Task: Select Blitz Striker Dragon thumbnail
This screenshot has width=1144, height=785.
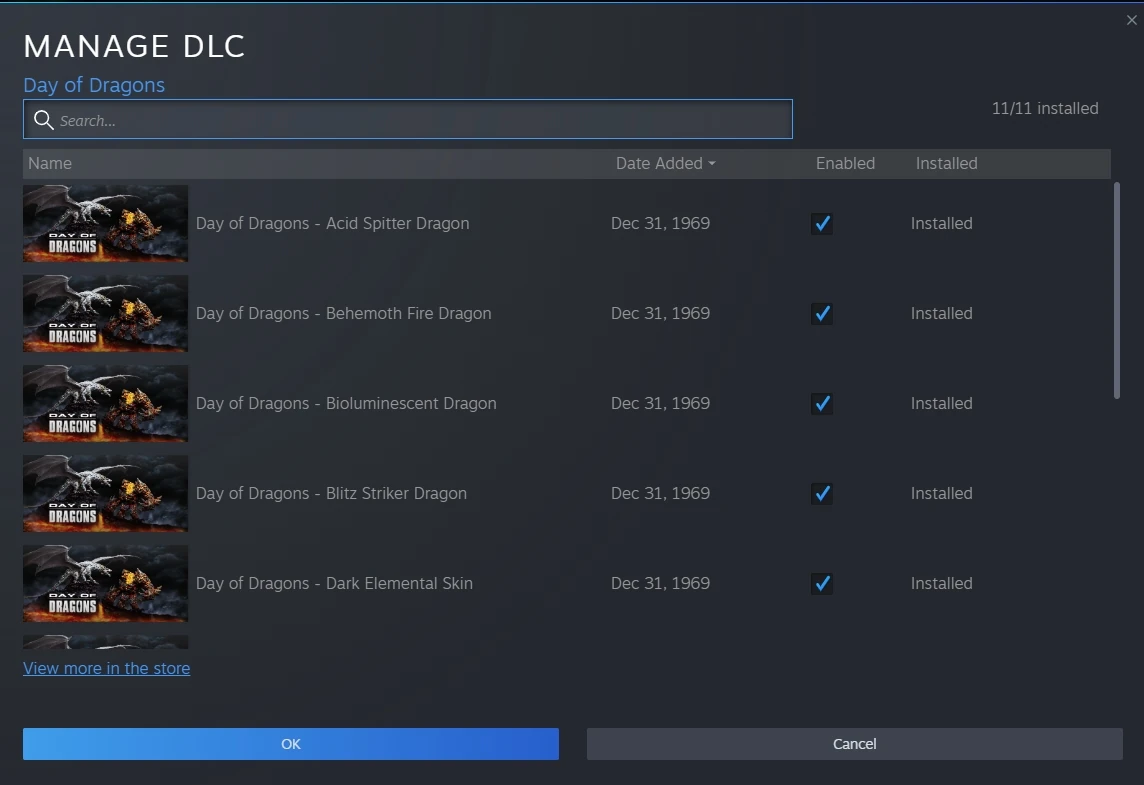Action: [105, 493]
